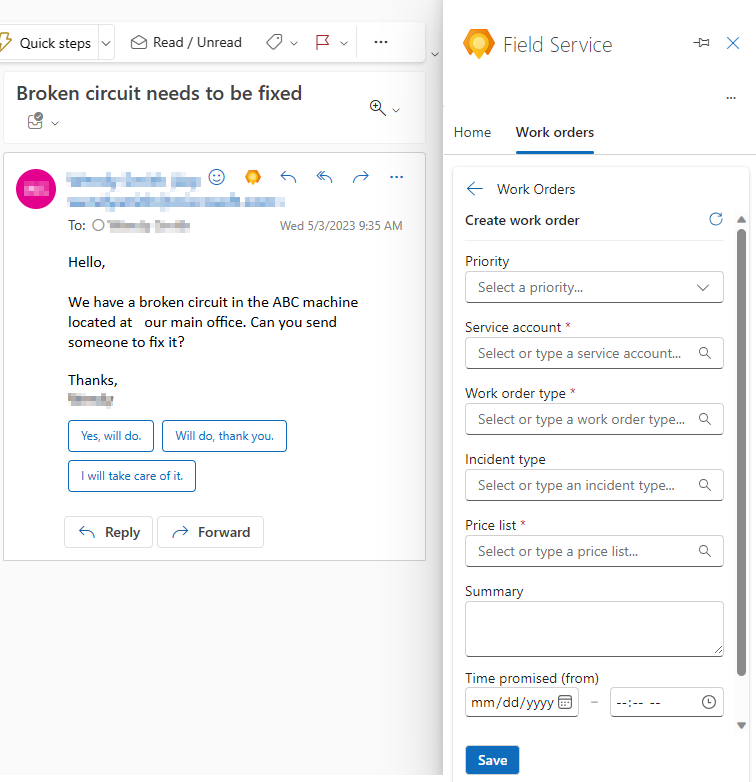The height and width of the screenshot is (782, 756).
Task: Click the Time promised time field
Action: pos(667,702)
